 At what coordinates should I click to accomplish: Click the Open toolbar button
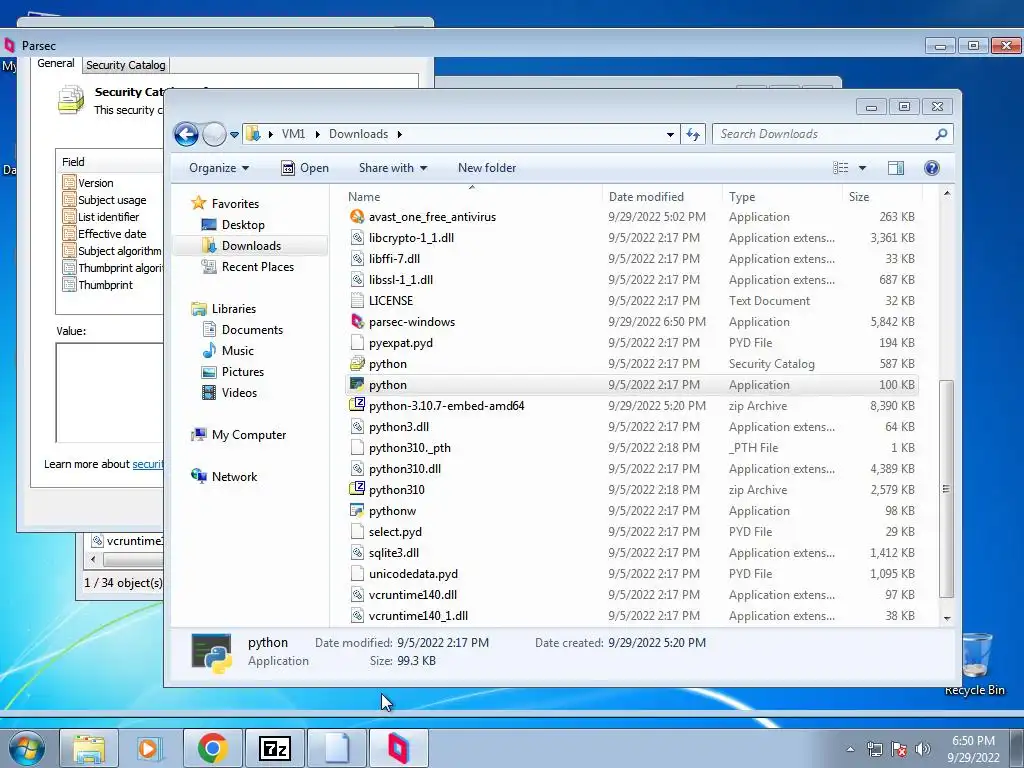pos(305,168)
